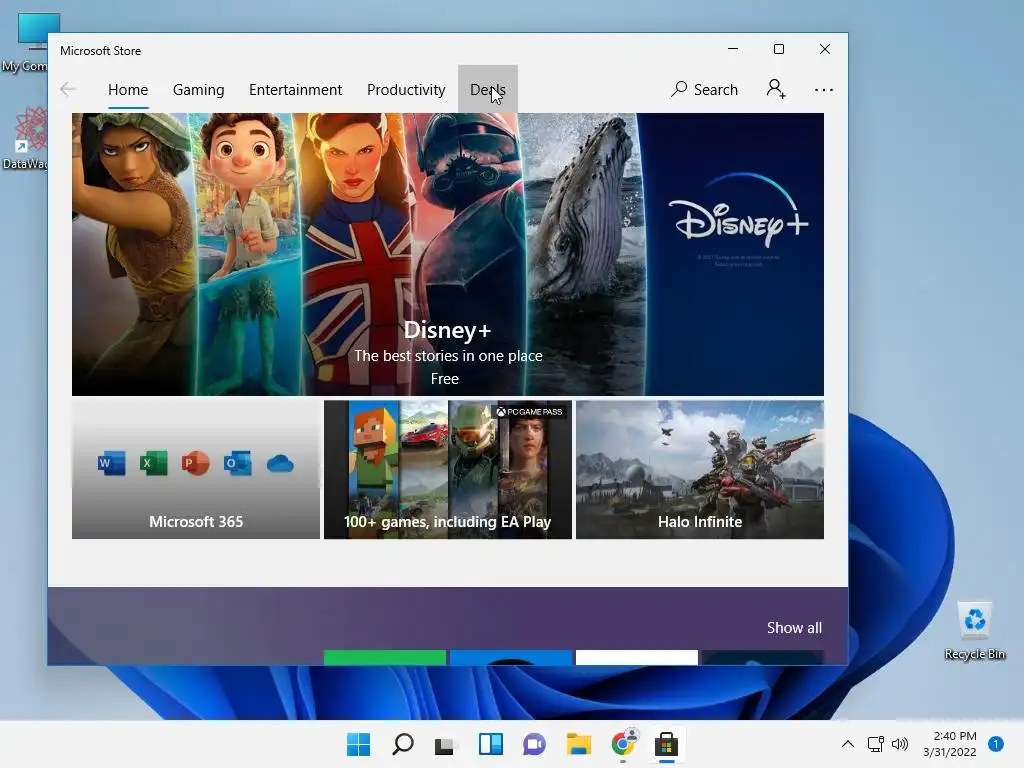Image resolution: width=1024 pixels, height=768 pixels.
Task: Open the notification count badge
Action: tap(996, 744)
